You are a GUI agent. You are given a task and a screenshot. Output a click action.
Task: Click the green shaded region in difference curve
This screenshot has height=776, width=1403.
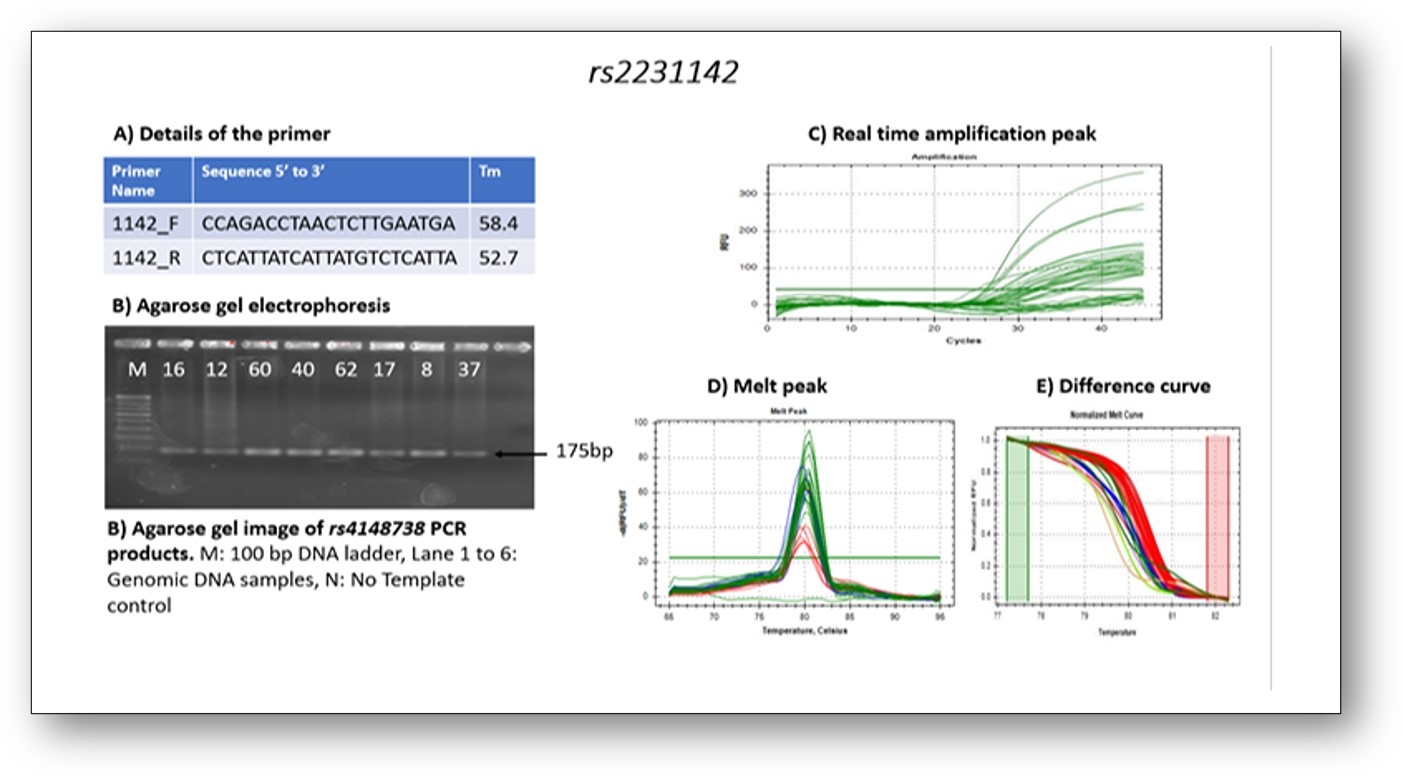tap(1017, 520)
